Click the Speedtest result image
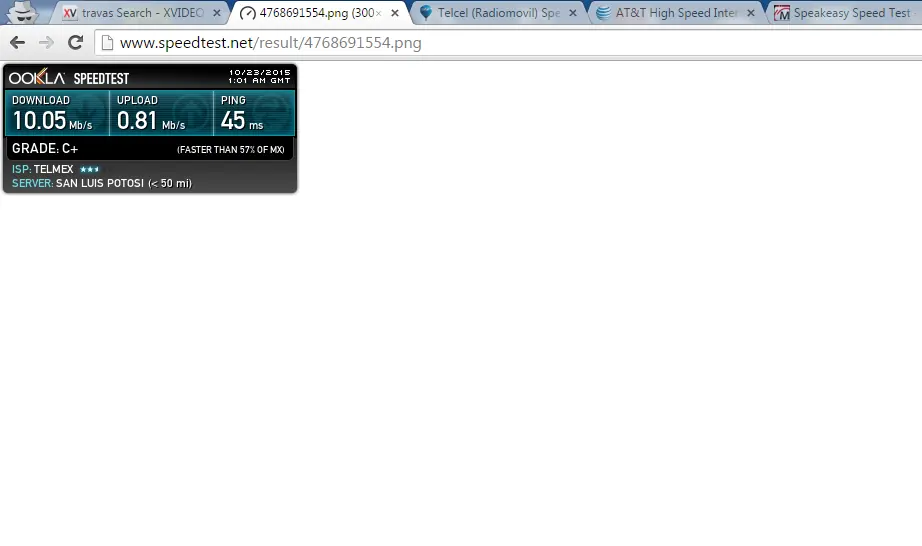The width and height of the screenshot is (922, 546). (150, 128)
